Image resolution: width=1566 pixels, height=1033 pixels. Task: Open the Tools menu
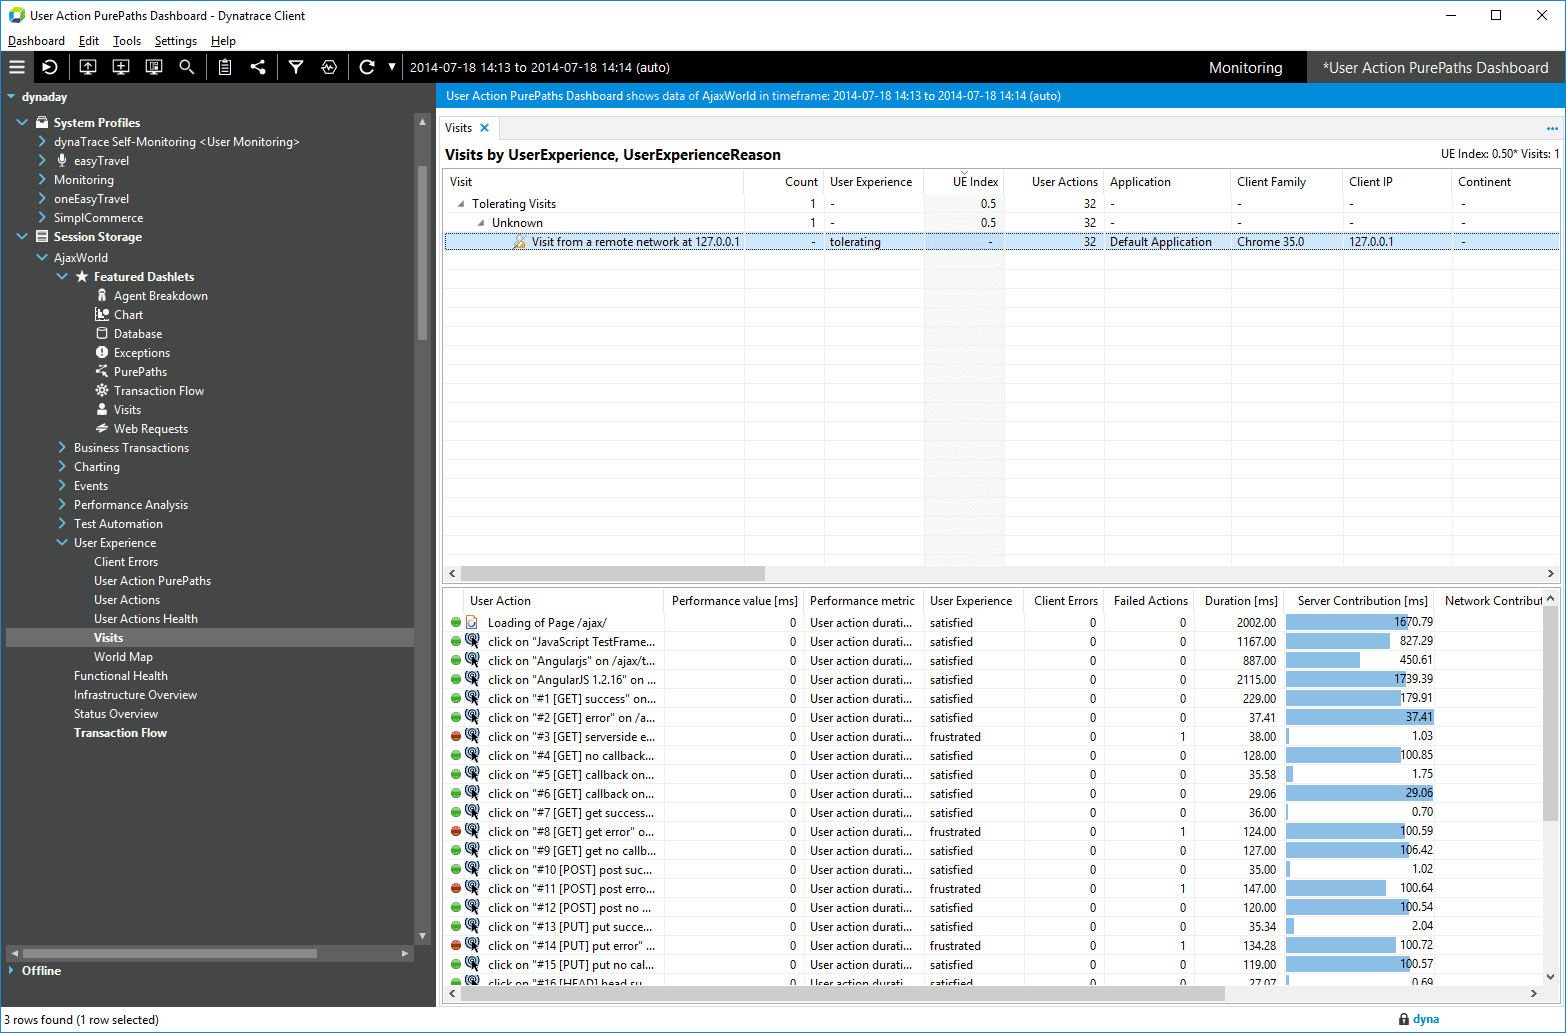pyautogui.click(x=127, y=41)
